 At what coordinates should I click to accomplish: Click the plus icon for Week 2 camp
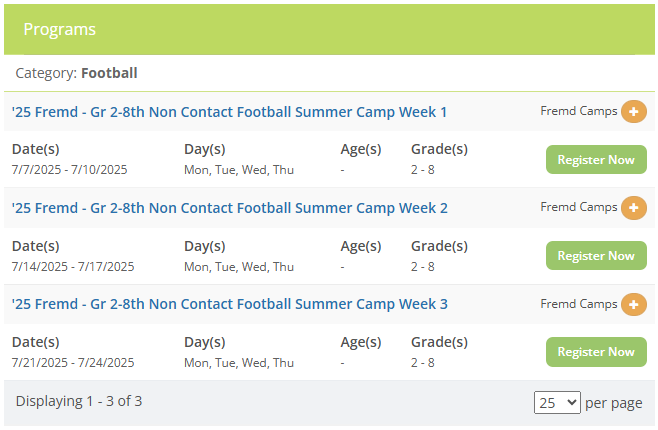click(x=633, y=208)
